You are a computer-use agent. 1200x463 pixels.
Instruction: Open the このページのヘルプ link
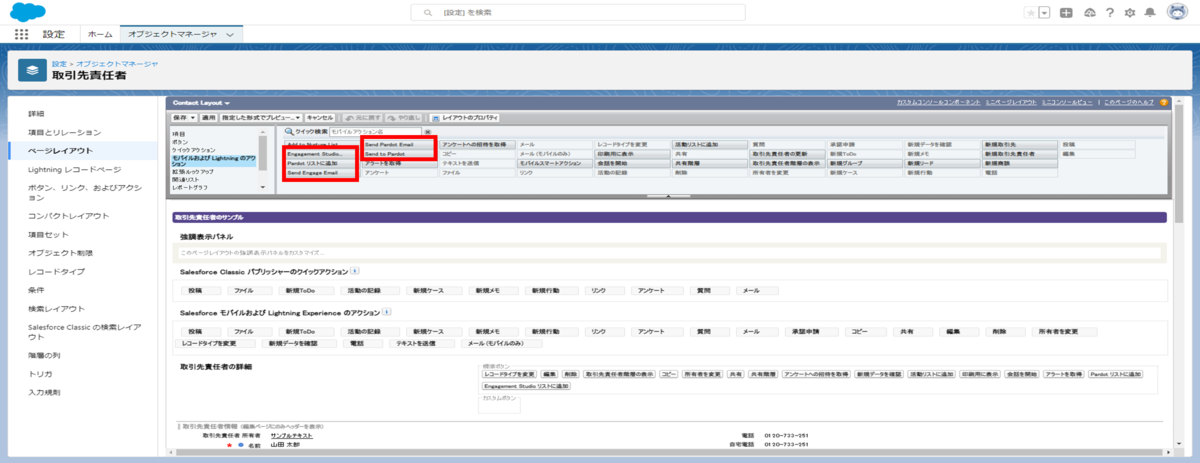click(x=1128, y=103)
